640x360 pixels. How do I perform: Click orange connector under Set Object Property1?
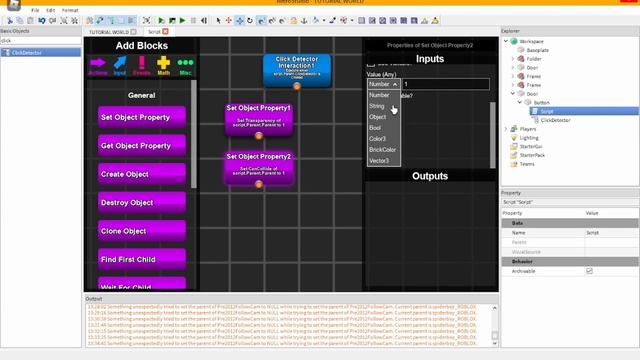[x=259, y=136]
